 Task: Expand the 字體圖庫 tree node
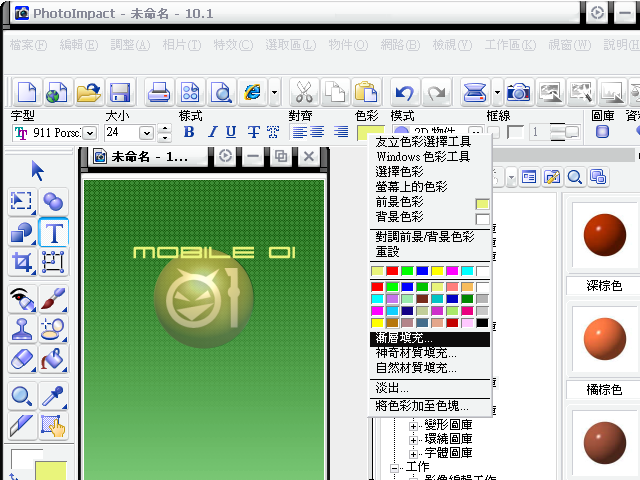413,454
